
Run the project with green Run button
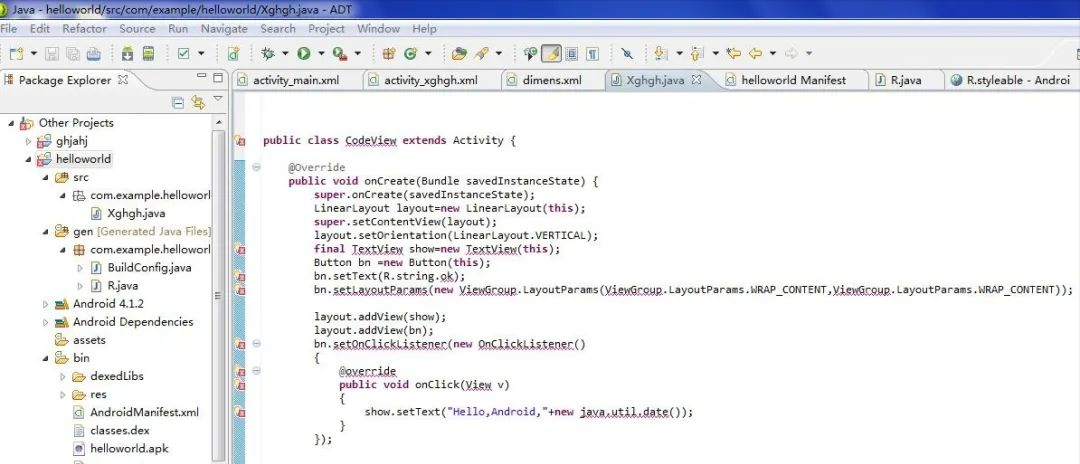coord(303,53)
